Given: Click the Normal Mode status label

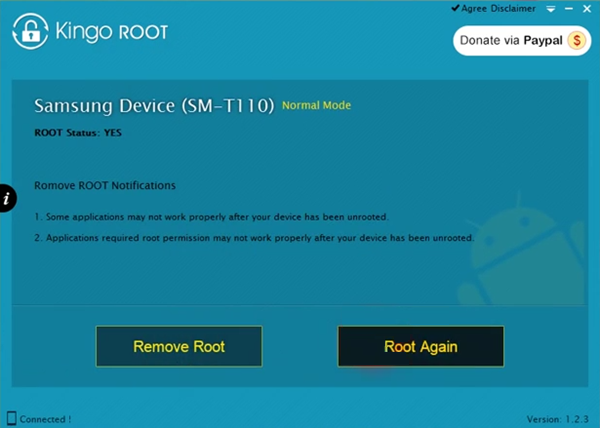Looking at the screenshot, I should click(x=316, y=105).
